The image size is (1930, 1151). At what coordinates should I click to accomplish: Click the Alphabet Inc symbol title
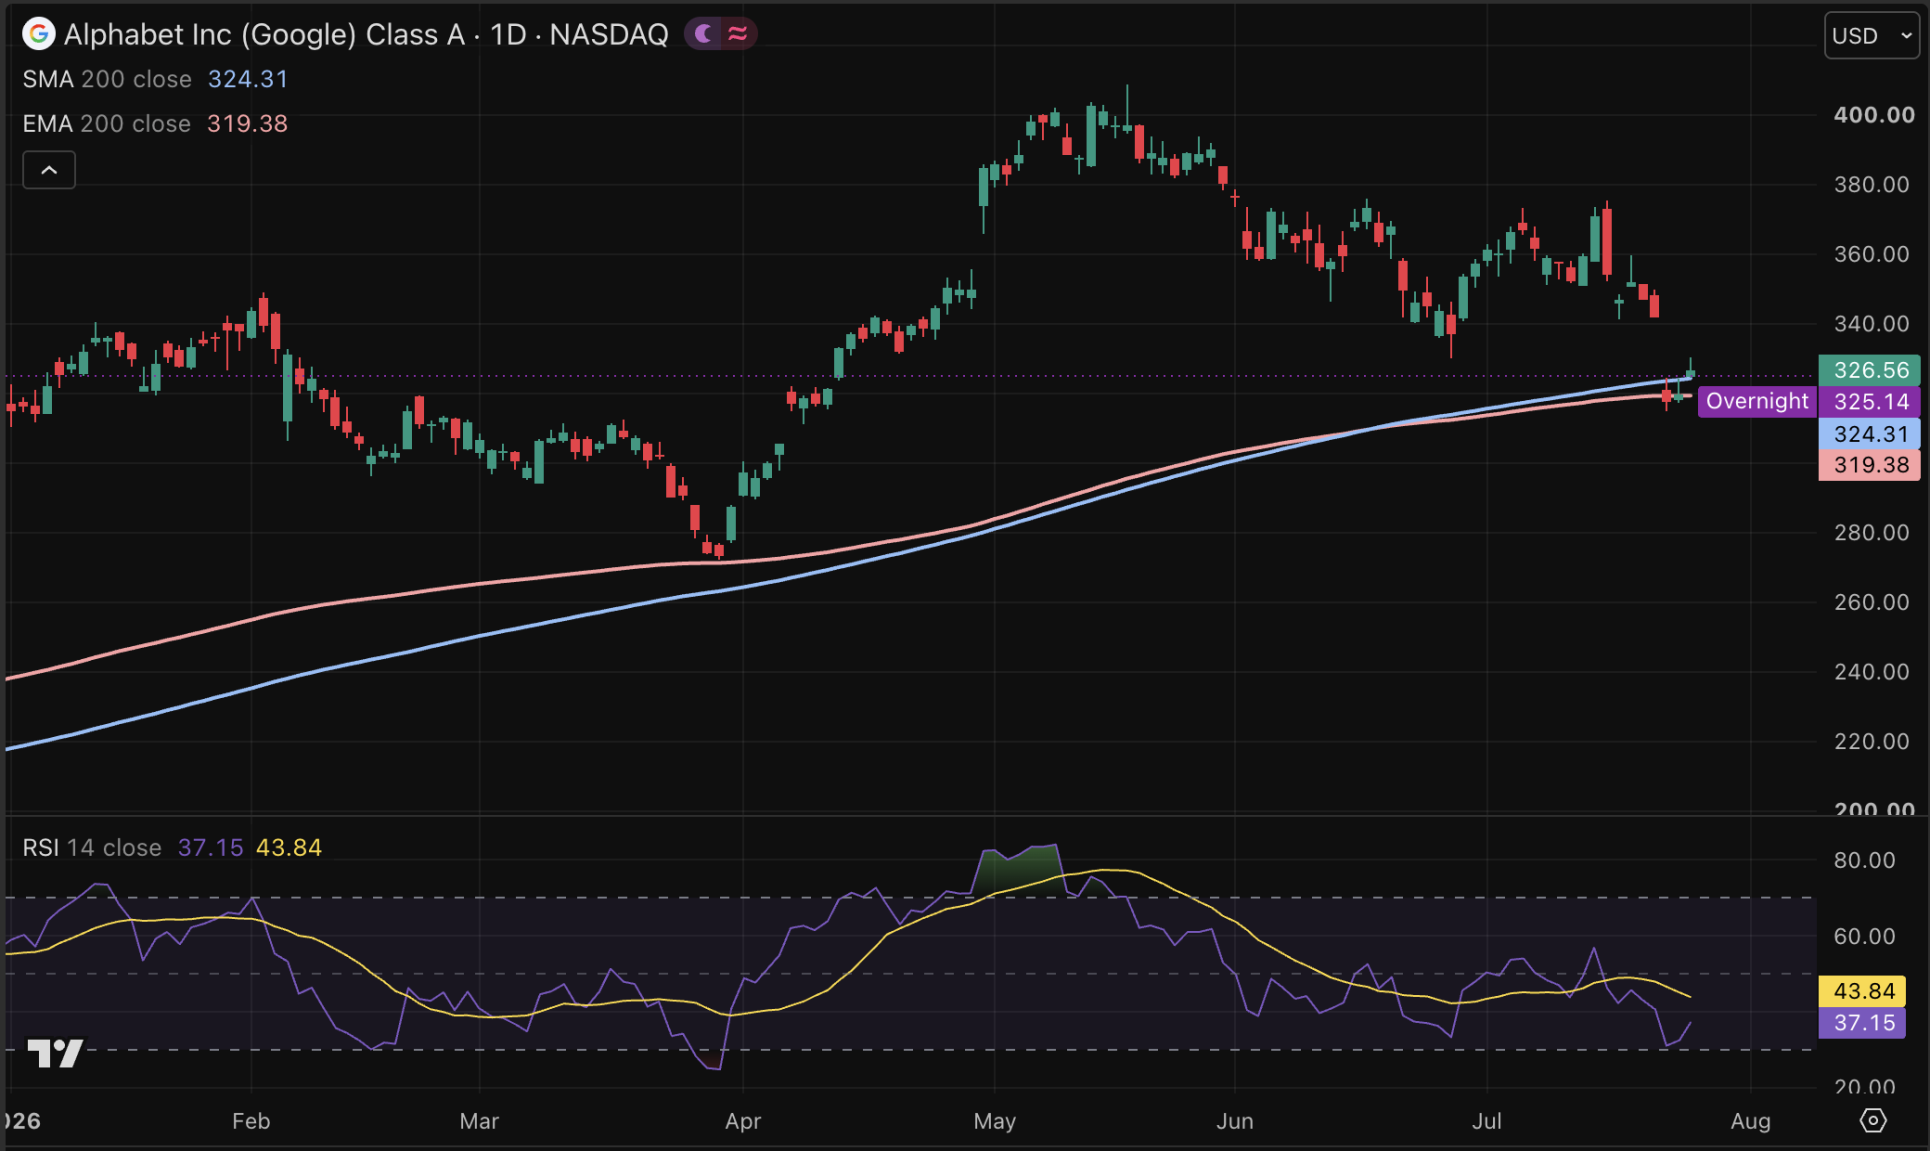pyautogui.click(x=366, y=34)
